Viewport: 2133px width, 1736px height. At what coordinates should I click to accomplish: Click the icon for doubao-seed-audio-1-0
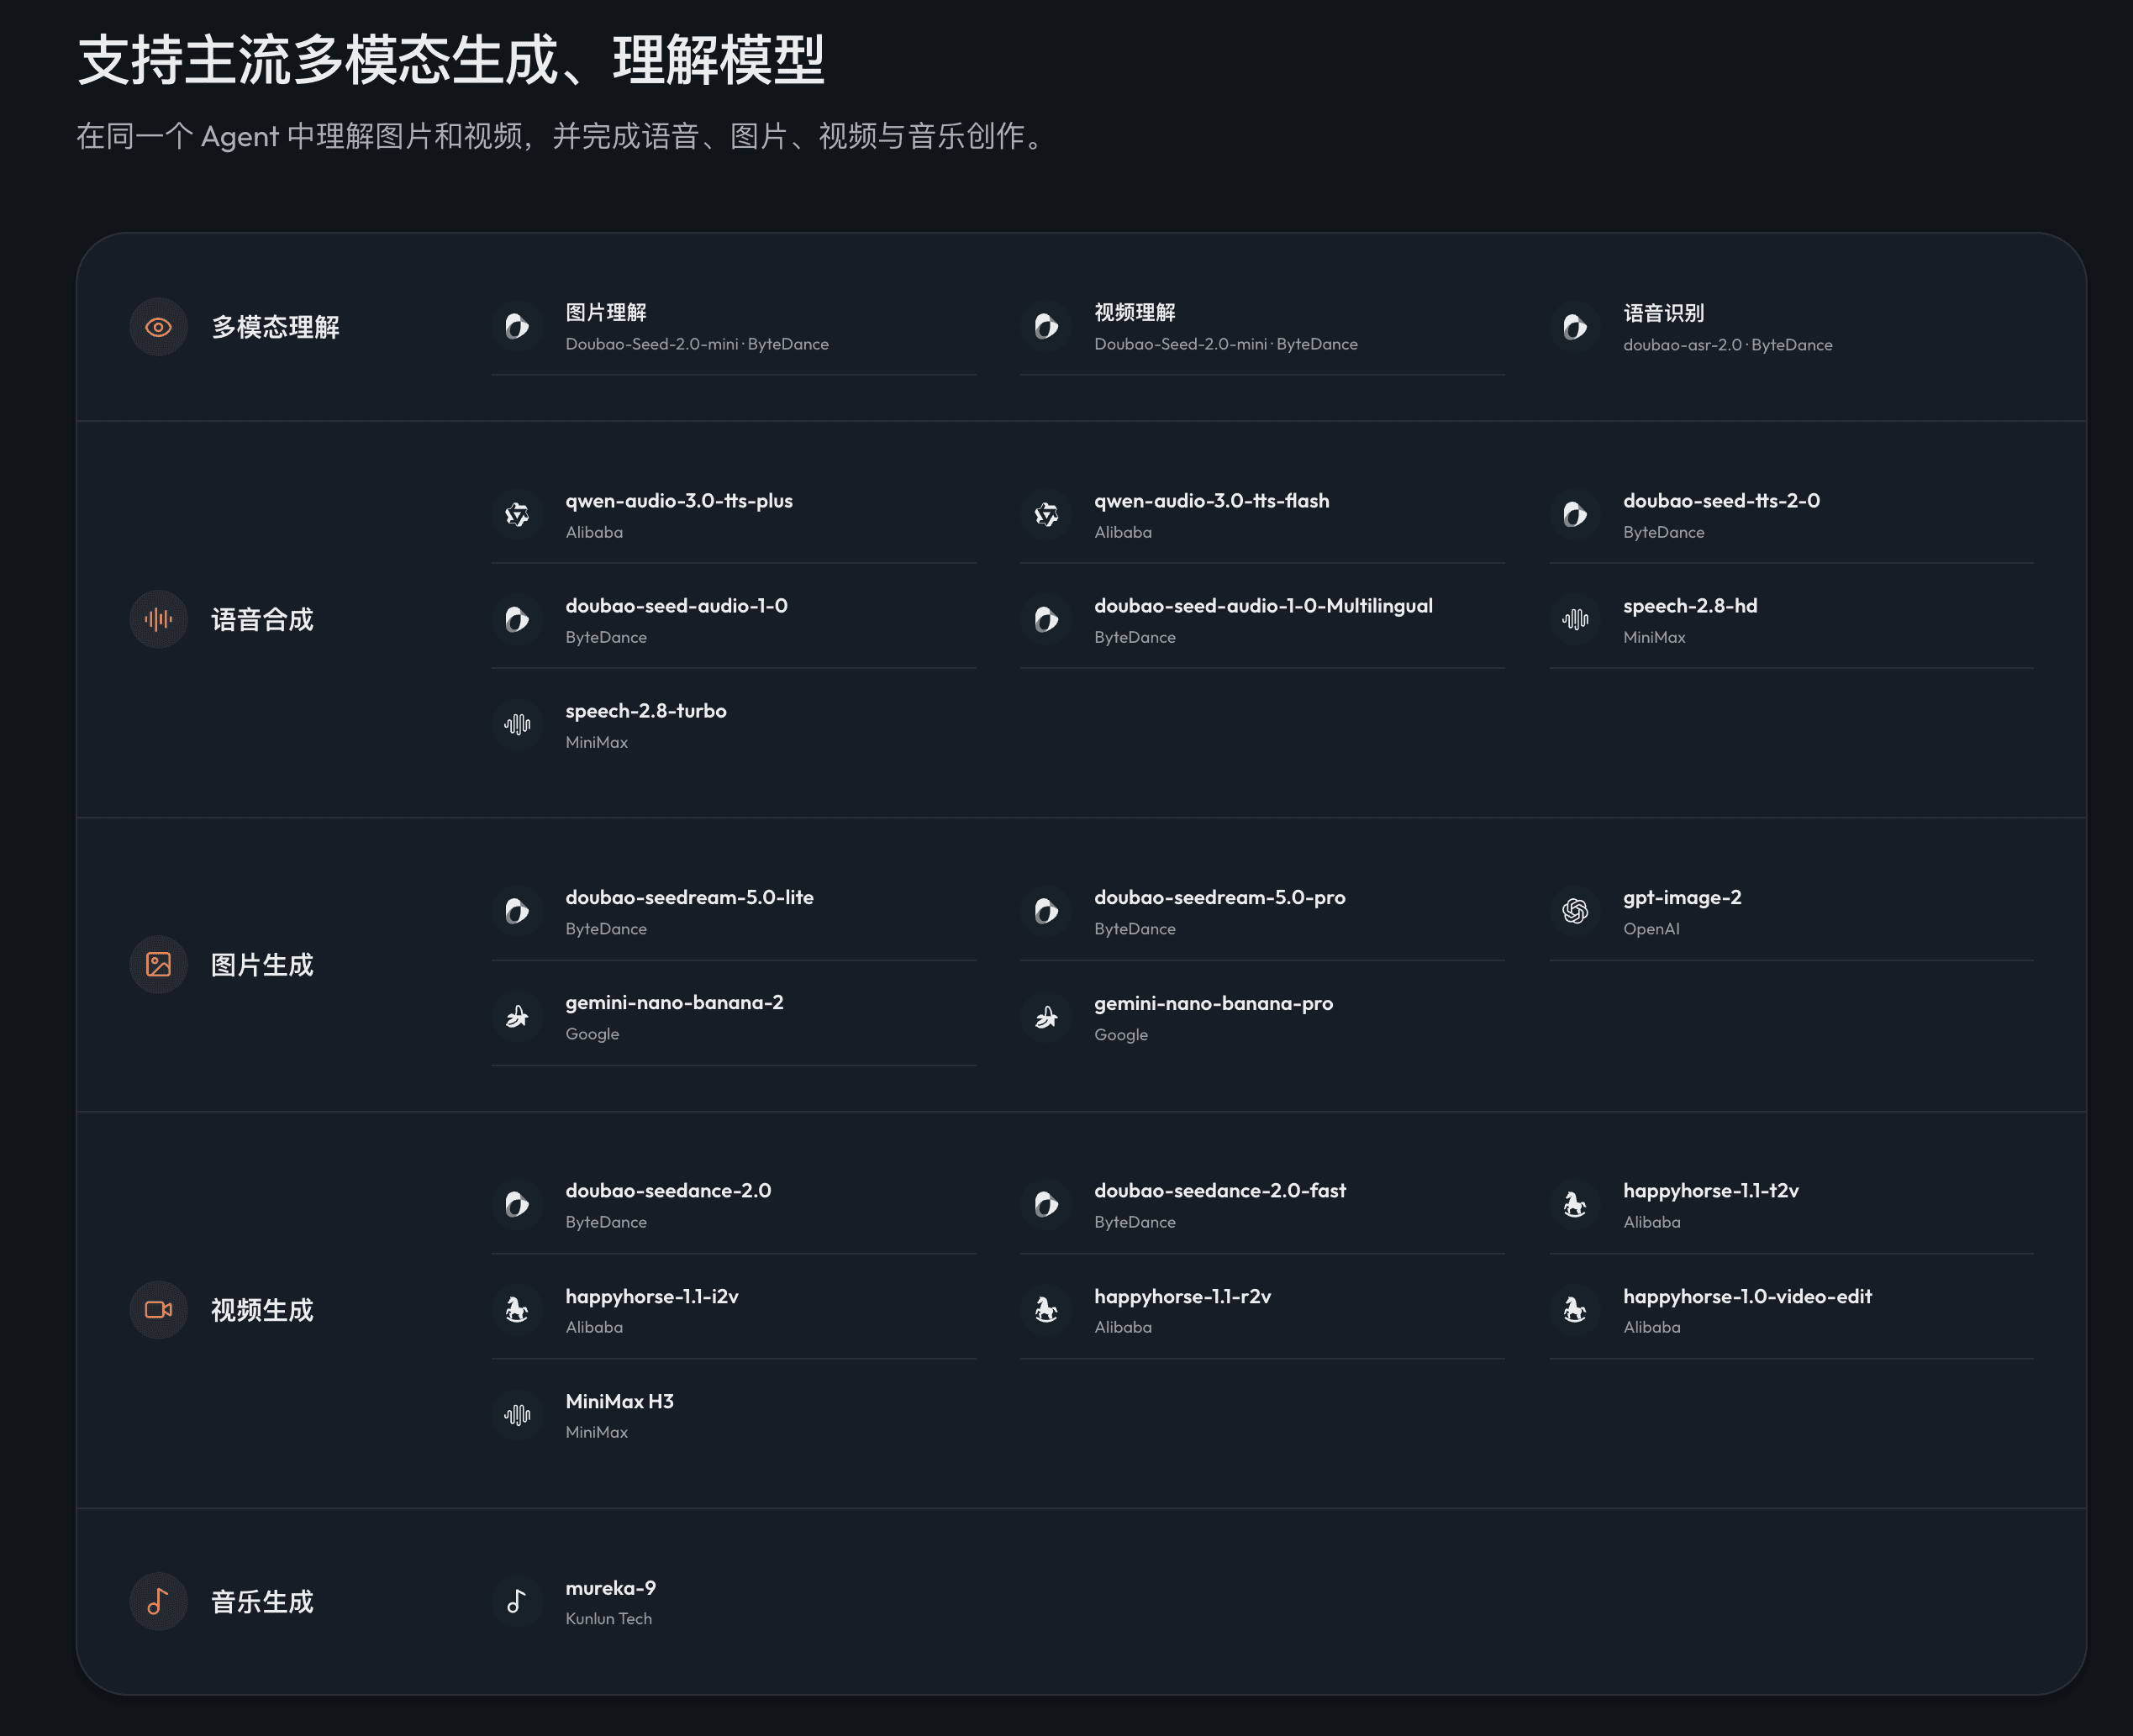(517, 620)
